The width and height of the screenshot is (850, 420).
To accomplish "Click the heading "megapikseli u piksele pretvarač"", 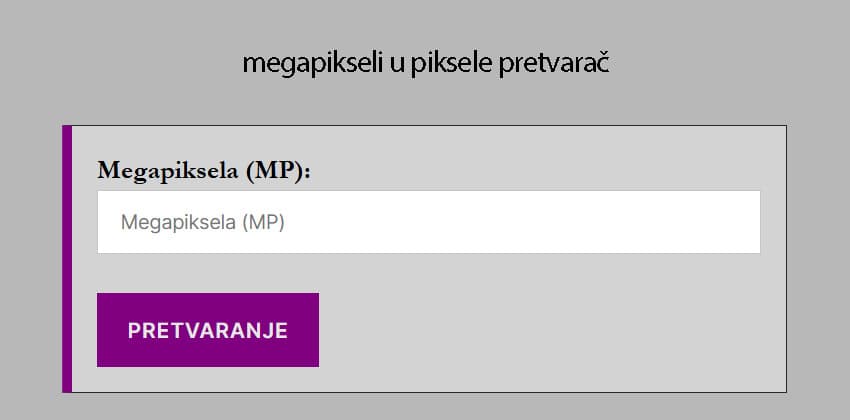I will (425, 64).
